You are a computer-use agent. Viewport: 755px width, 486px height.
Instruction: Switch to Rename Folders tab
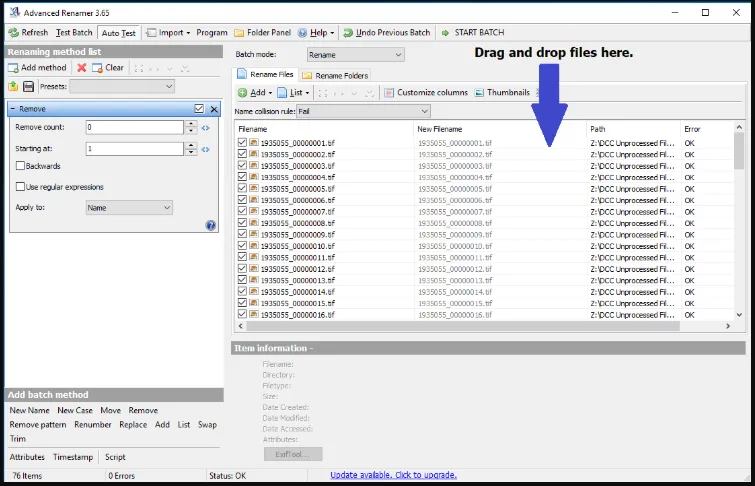[x=335, y=76]
